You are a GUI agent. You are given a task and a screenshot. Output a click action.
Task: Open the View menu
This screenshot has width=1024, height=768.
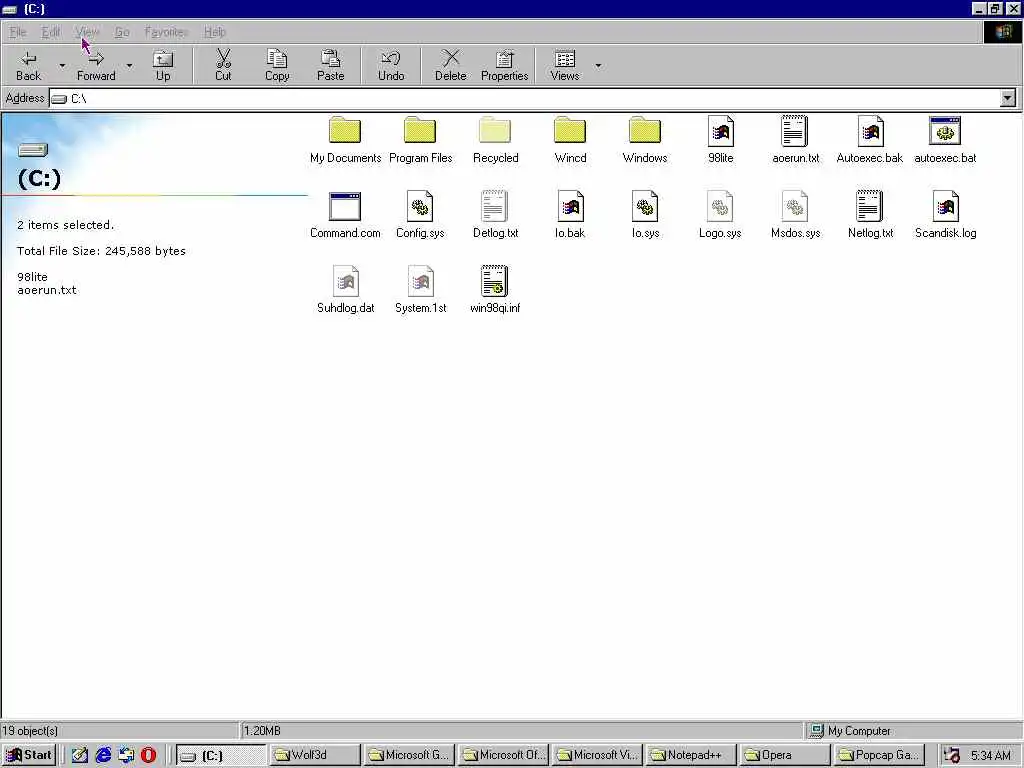(87, 32)
